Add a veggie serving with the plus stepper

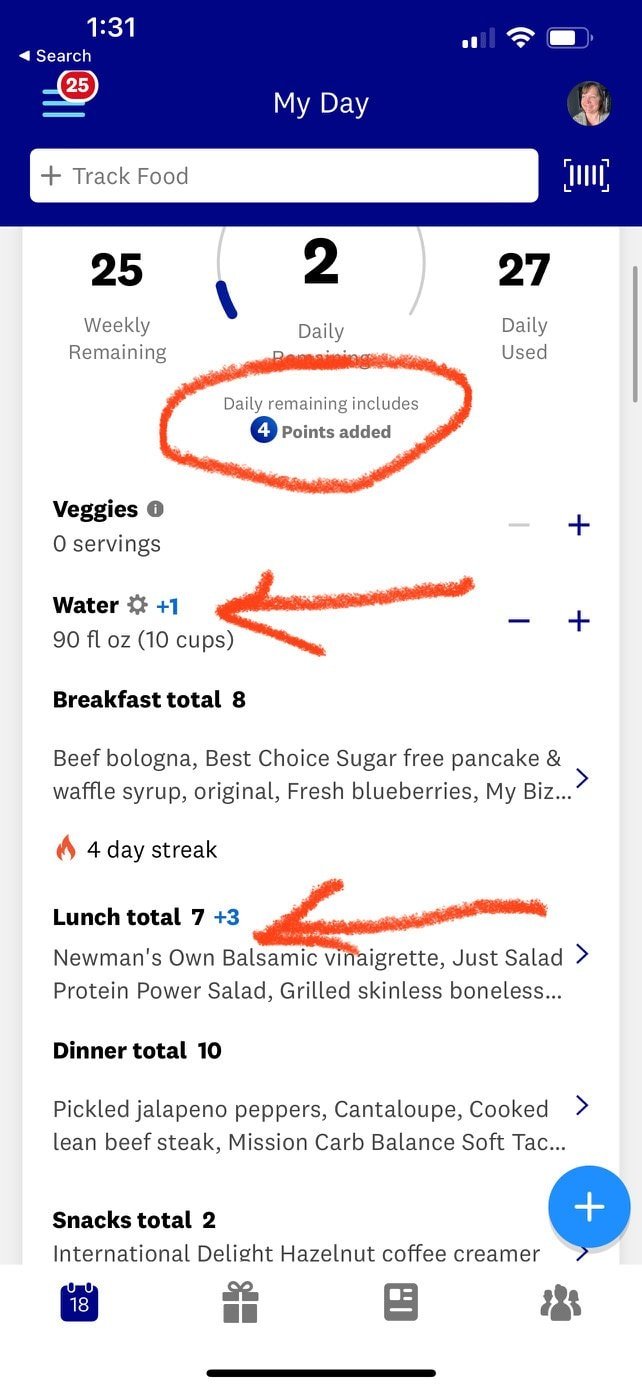coord(578,524)
